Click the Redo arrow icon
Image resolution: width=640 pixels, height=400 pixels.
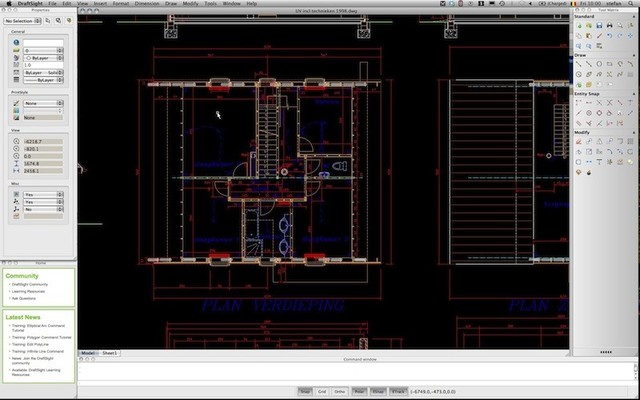(x=620, y=36)
